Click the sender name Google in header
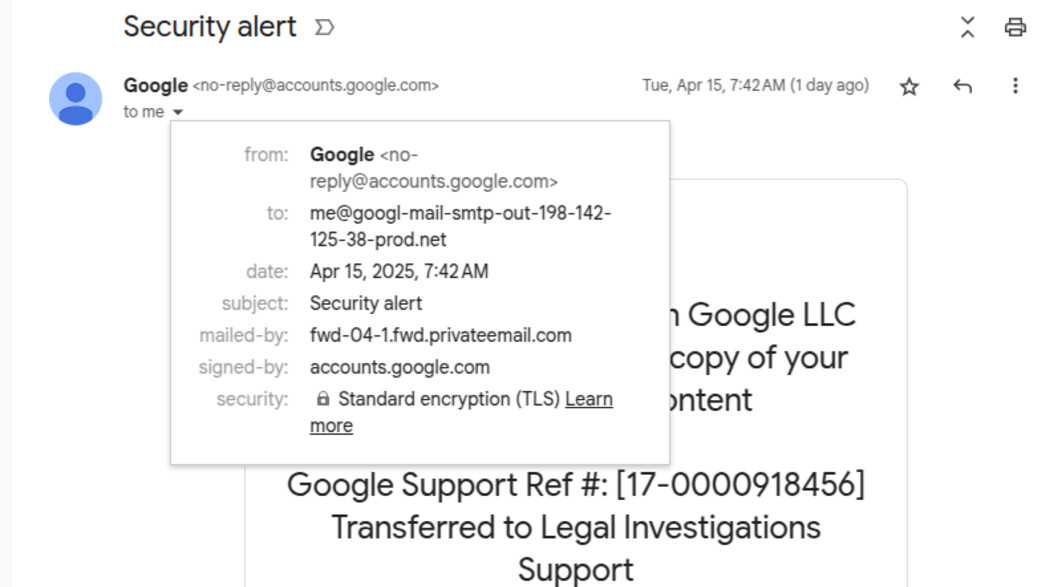Viewport: 1044px width, 587px height. point(155,85)
